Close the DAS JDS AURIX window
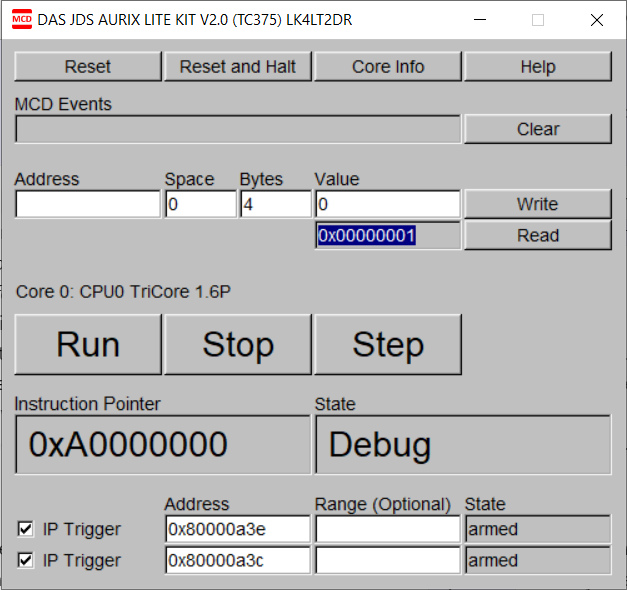Viewport: 627px width, 590px height. [x=597, y=20]
